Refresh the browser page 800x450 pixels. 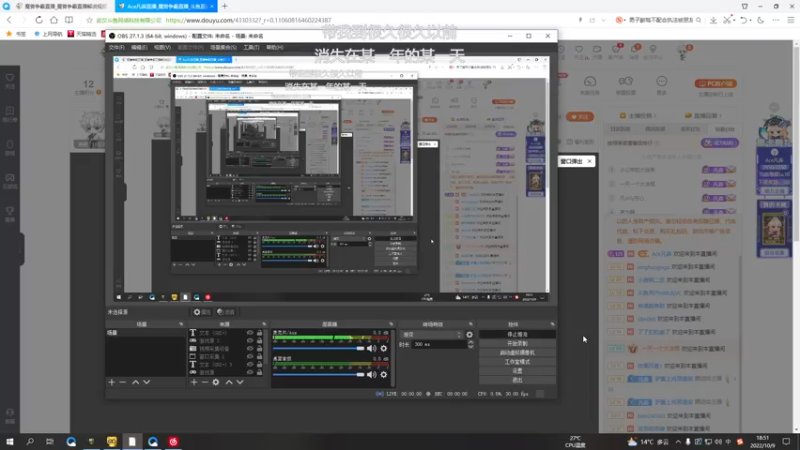point(39,20)
